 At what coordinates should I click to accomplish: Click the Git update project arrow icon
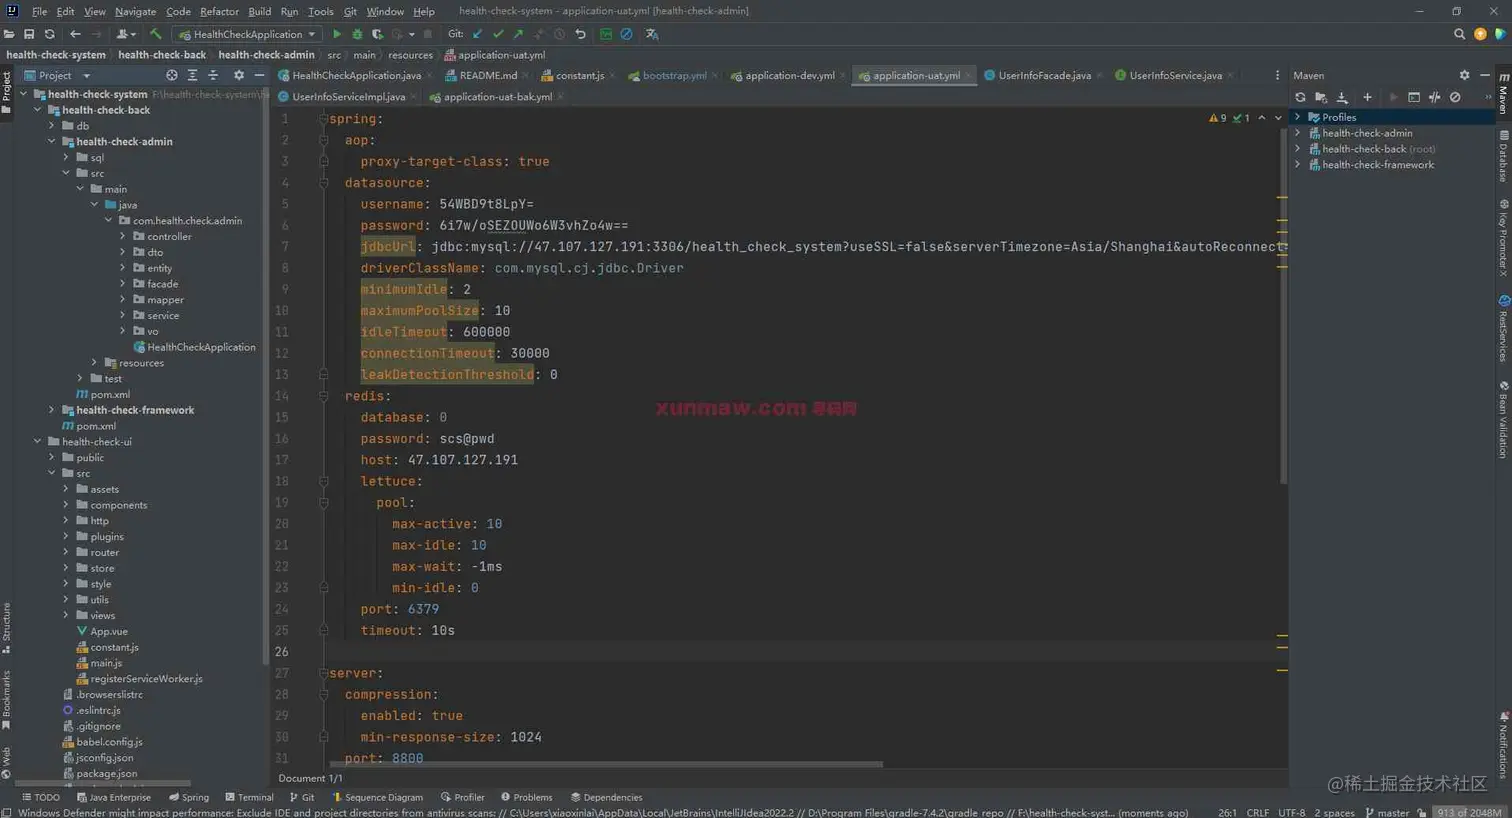coord(478,34)
